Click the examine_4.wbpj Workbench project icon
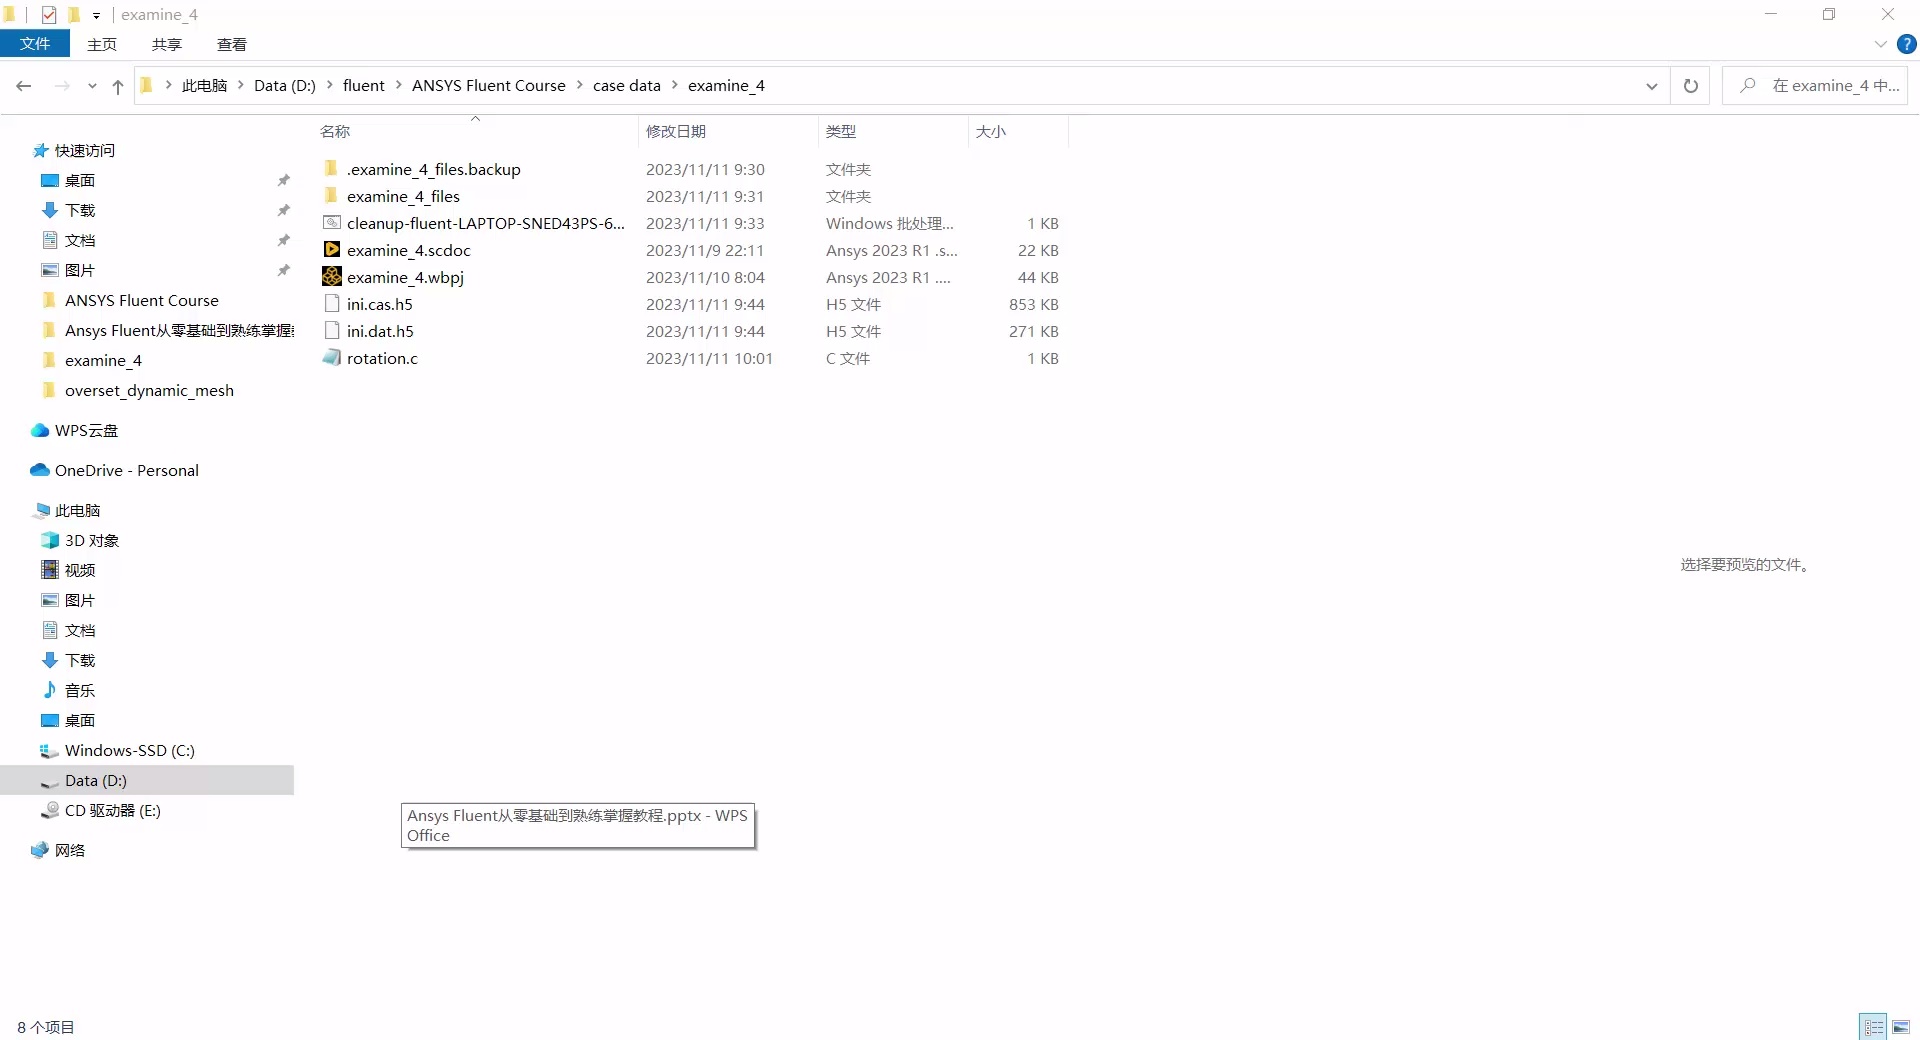The image size is (1920, 1040). coord(332,277)
